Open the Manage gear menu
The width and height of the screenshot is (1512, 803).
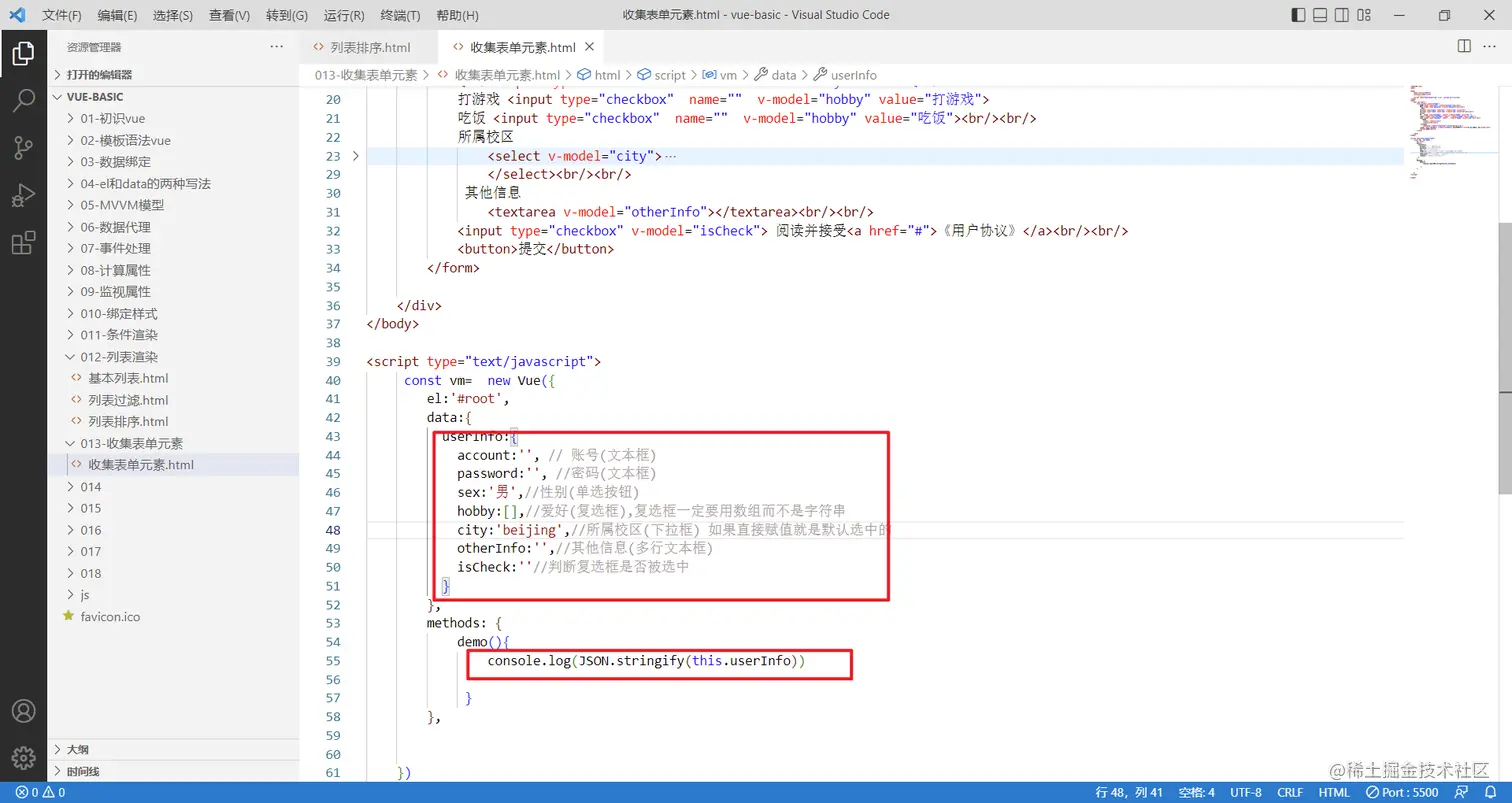tap(23, 757)
